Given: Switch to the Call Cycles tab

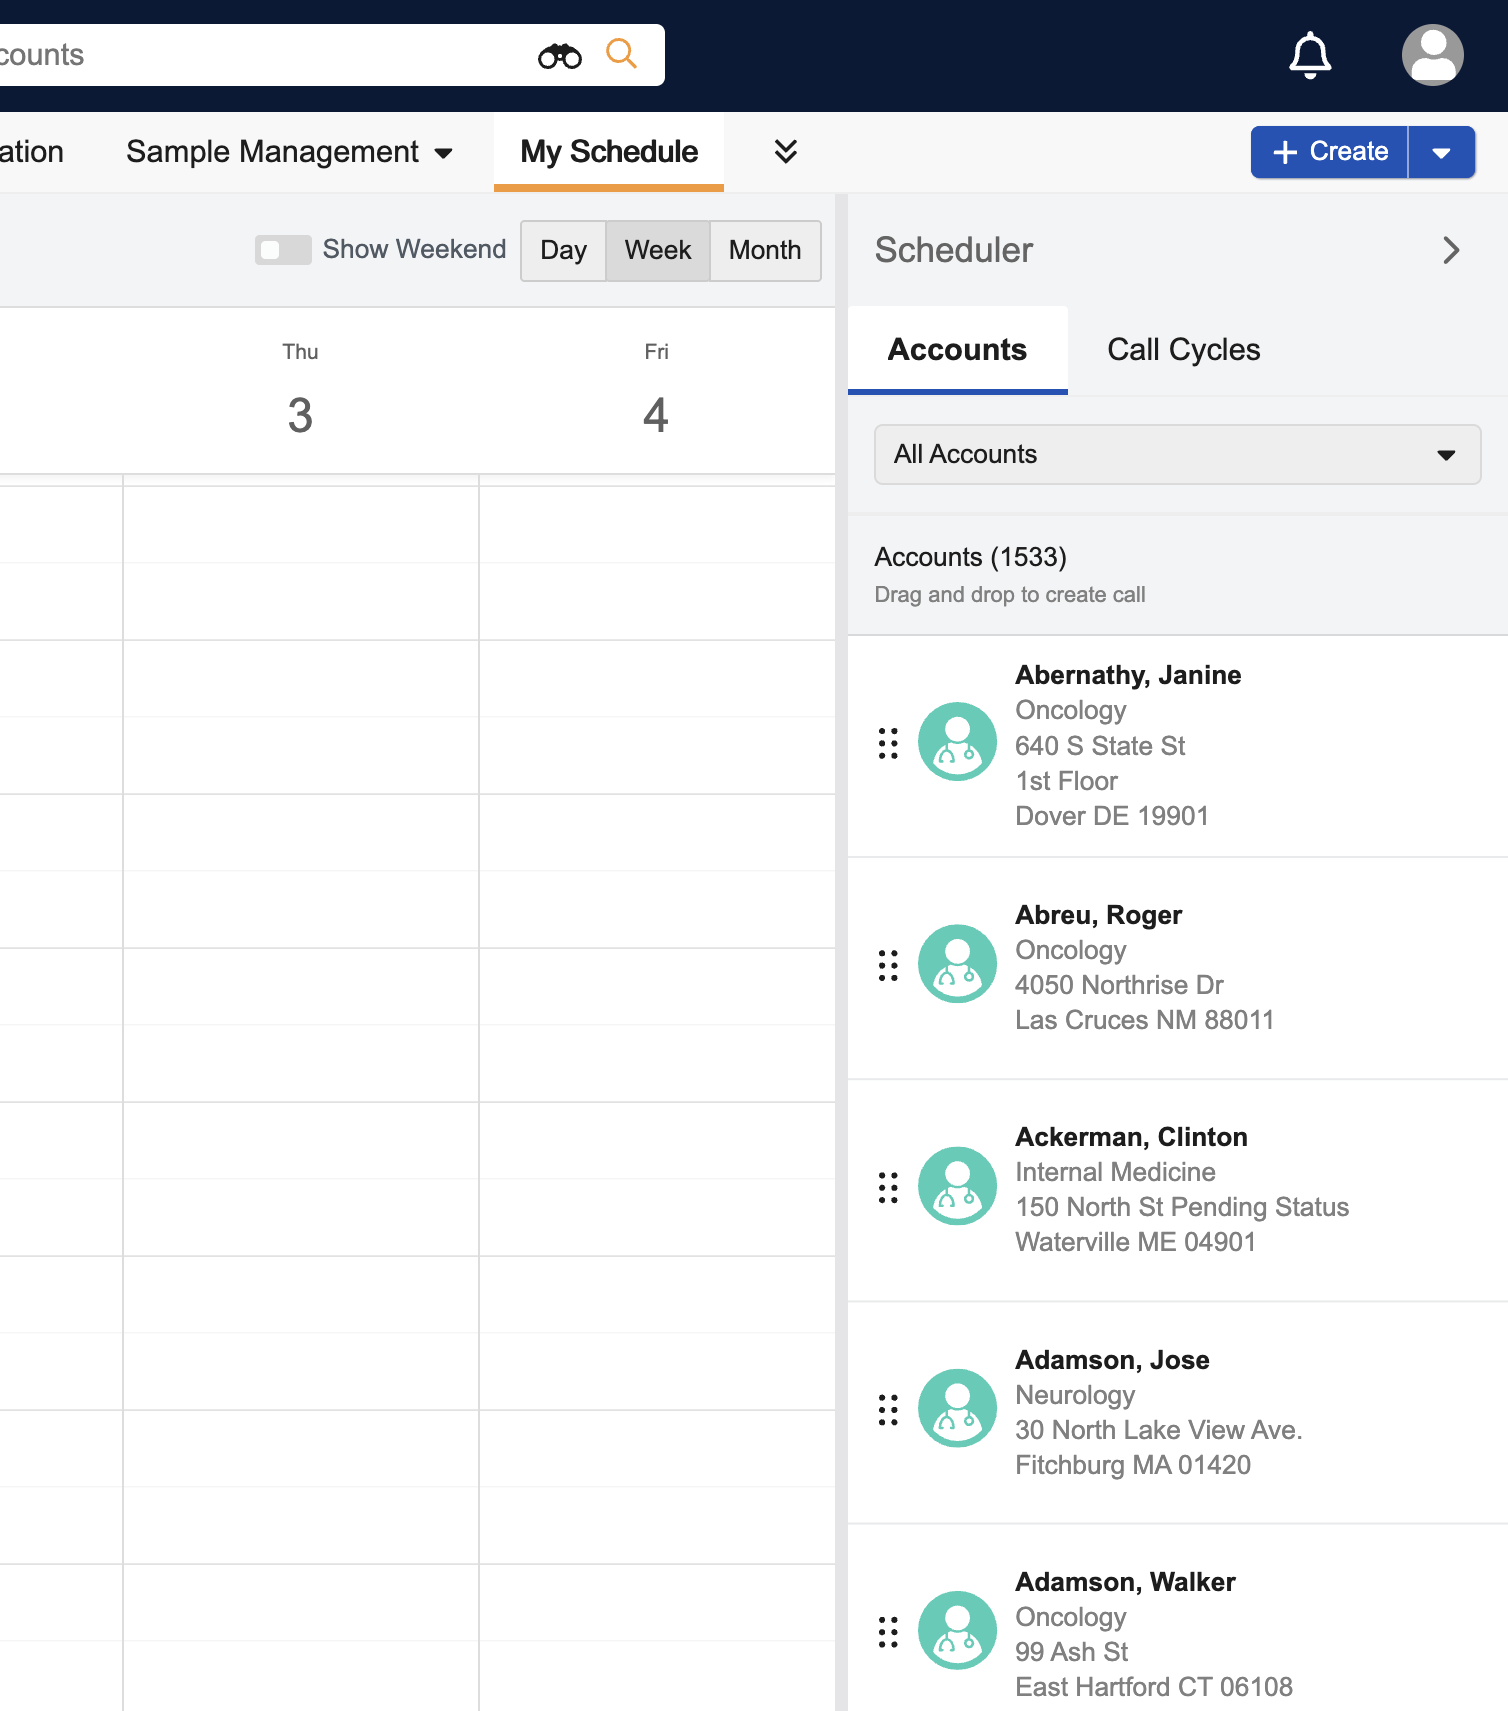Looking at the screenshot, I should pyautogui.click(x=1183, y=350).
